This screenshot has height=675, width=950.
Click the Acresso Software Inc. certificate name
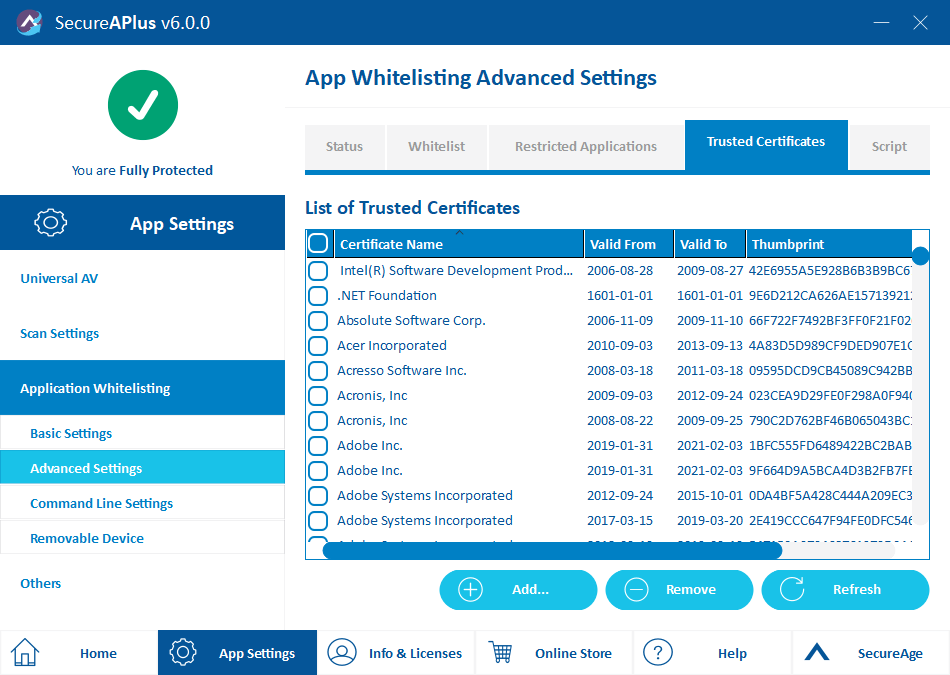pyautogui.click(x=402, y=370)
